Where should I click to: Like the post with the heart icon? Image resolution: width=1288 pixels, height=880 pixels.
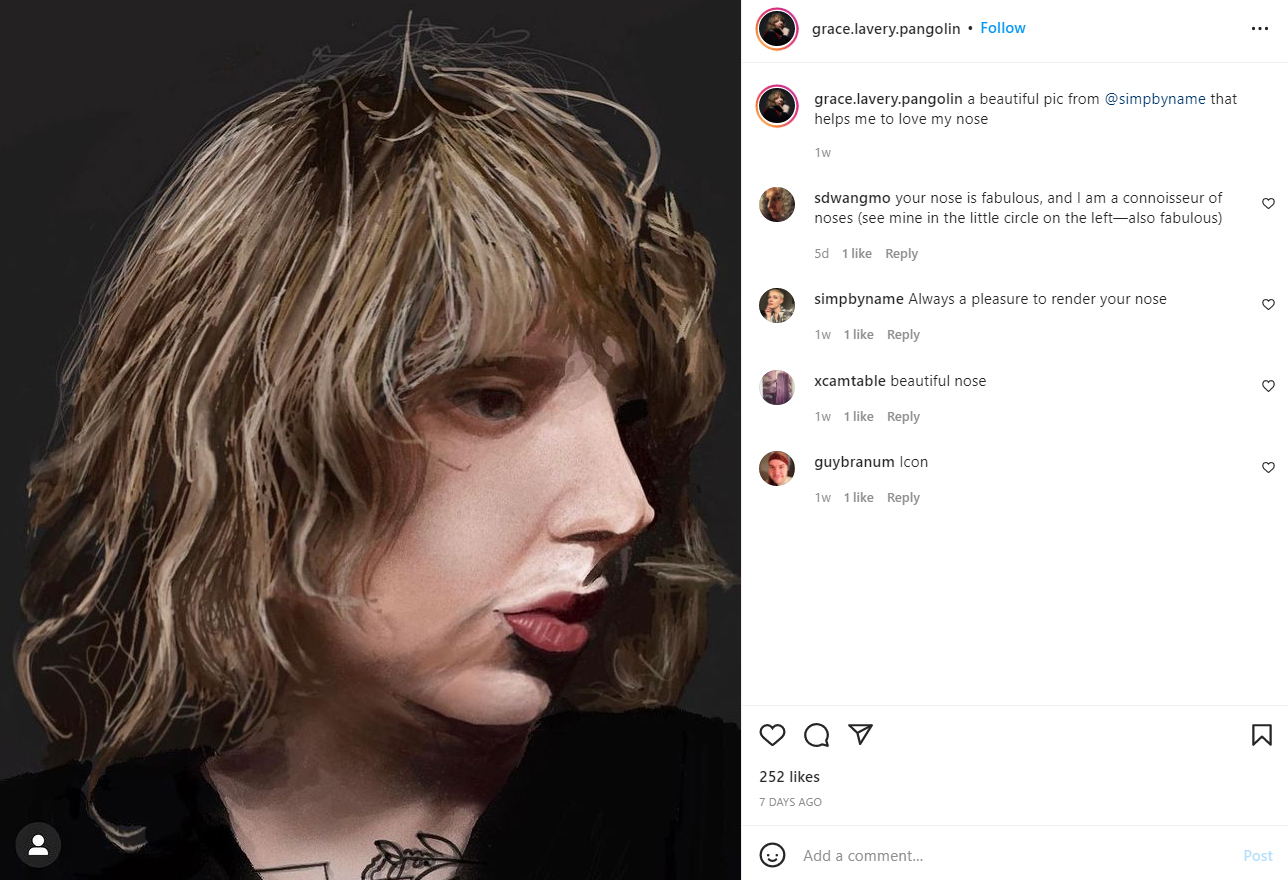point(772,735)
